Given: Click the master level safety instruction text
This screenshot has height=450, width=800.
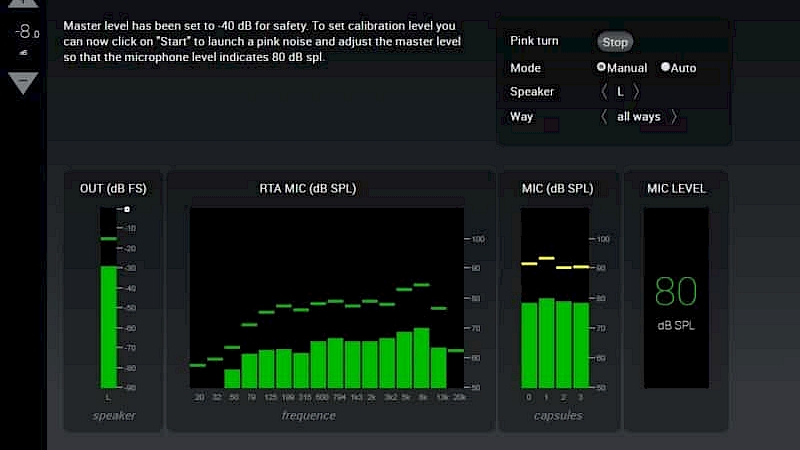Looking at the screenshot, I should 262,41.
